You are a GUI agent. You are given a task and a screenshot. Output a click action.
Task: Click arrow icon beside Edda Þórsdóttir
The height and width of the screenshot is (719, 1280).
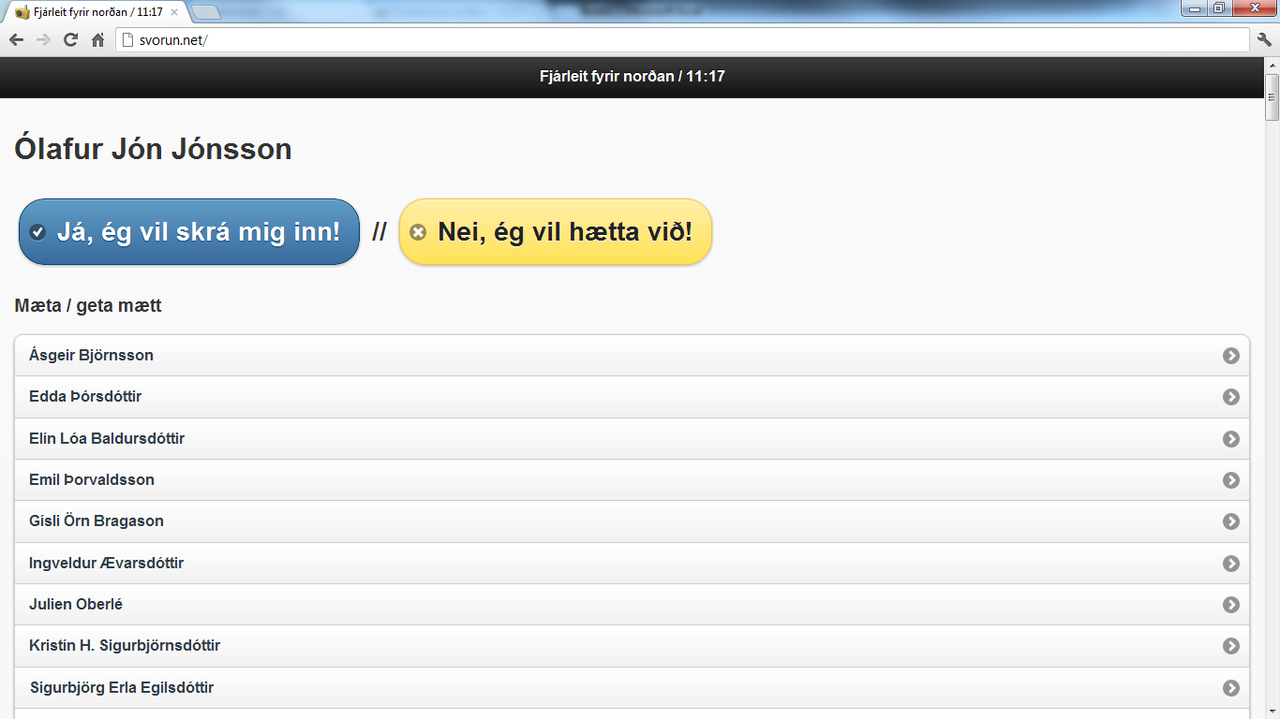pyautogui.click(x=1231, y=397)
